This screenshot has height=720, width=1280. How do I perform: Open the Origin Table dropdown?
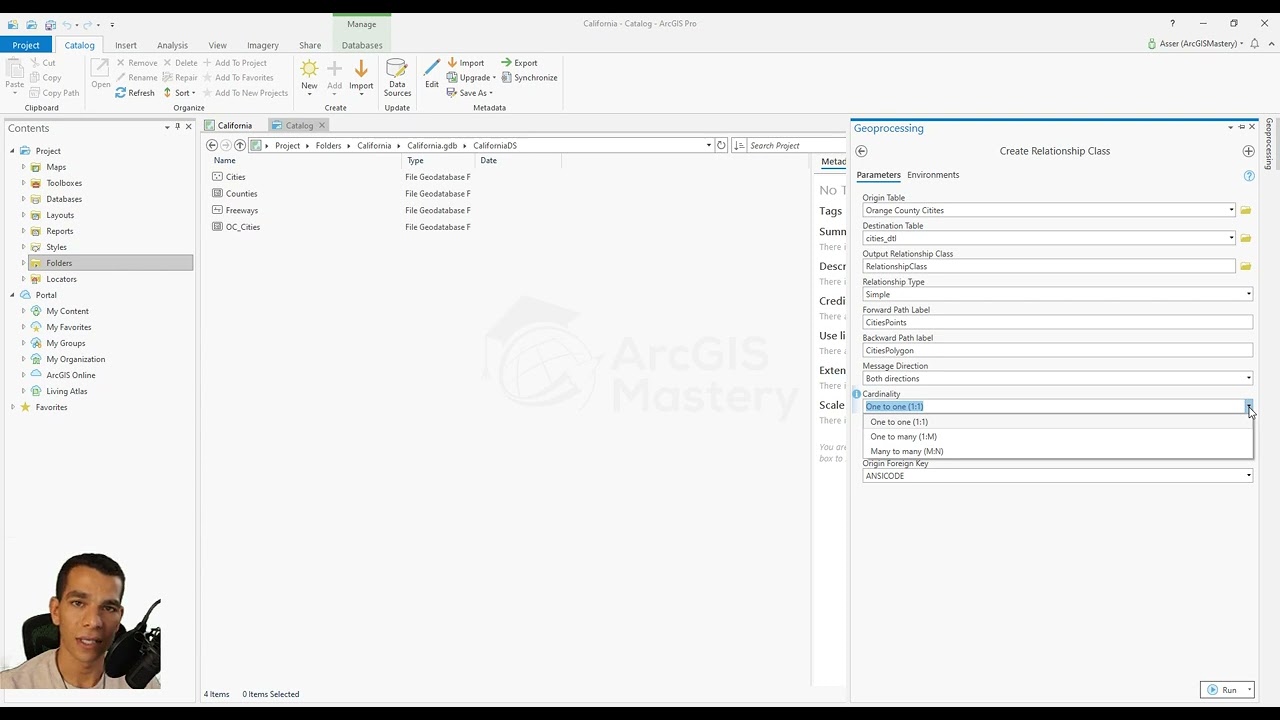tap(1231, 210)
